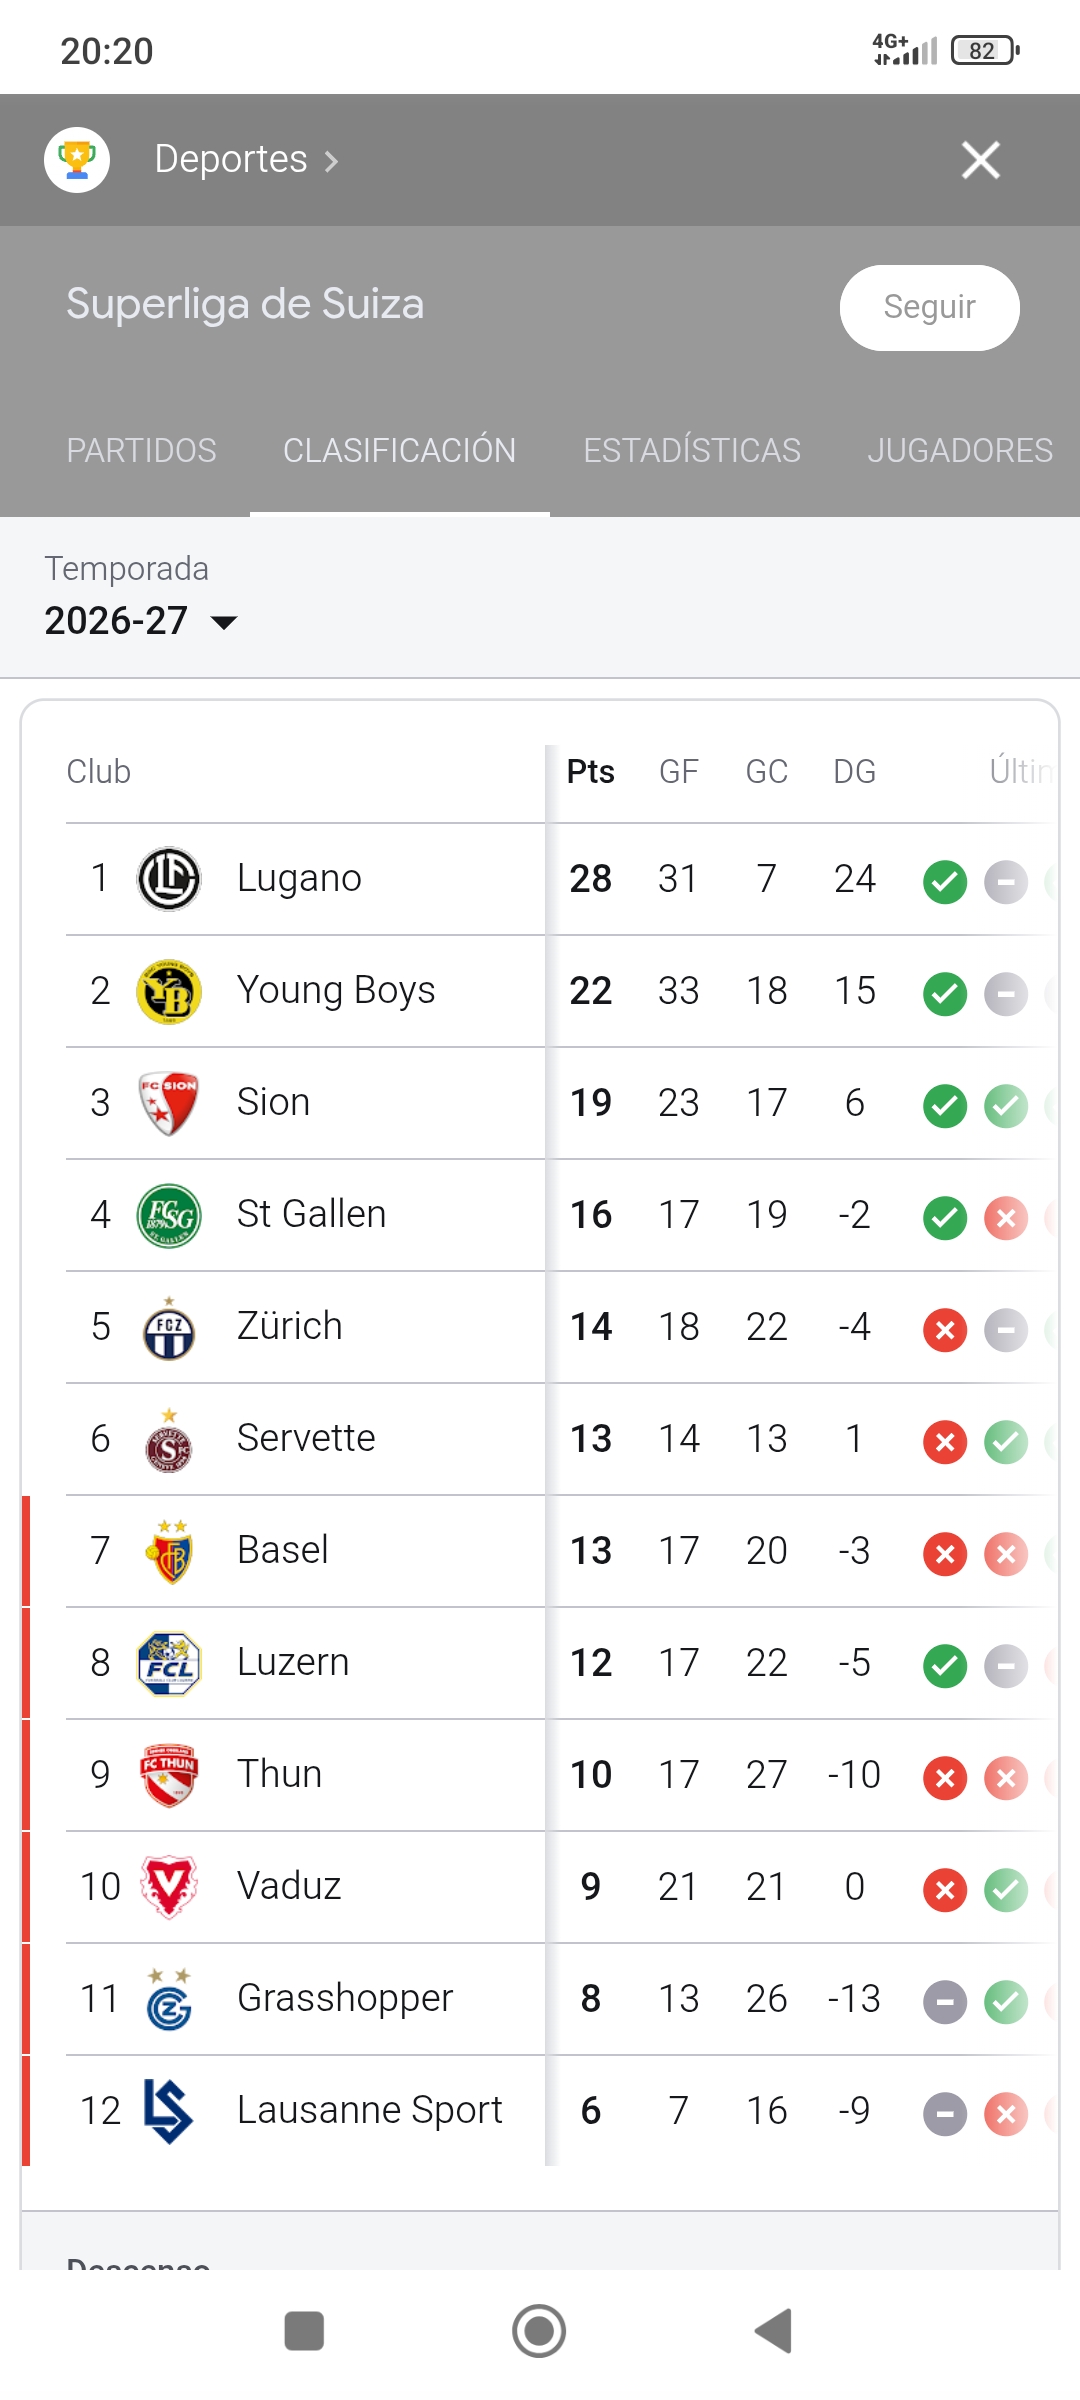Tap the Android home navigation button

pos(539,2331)
